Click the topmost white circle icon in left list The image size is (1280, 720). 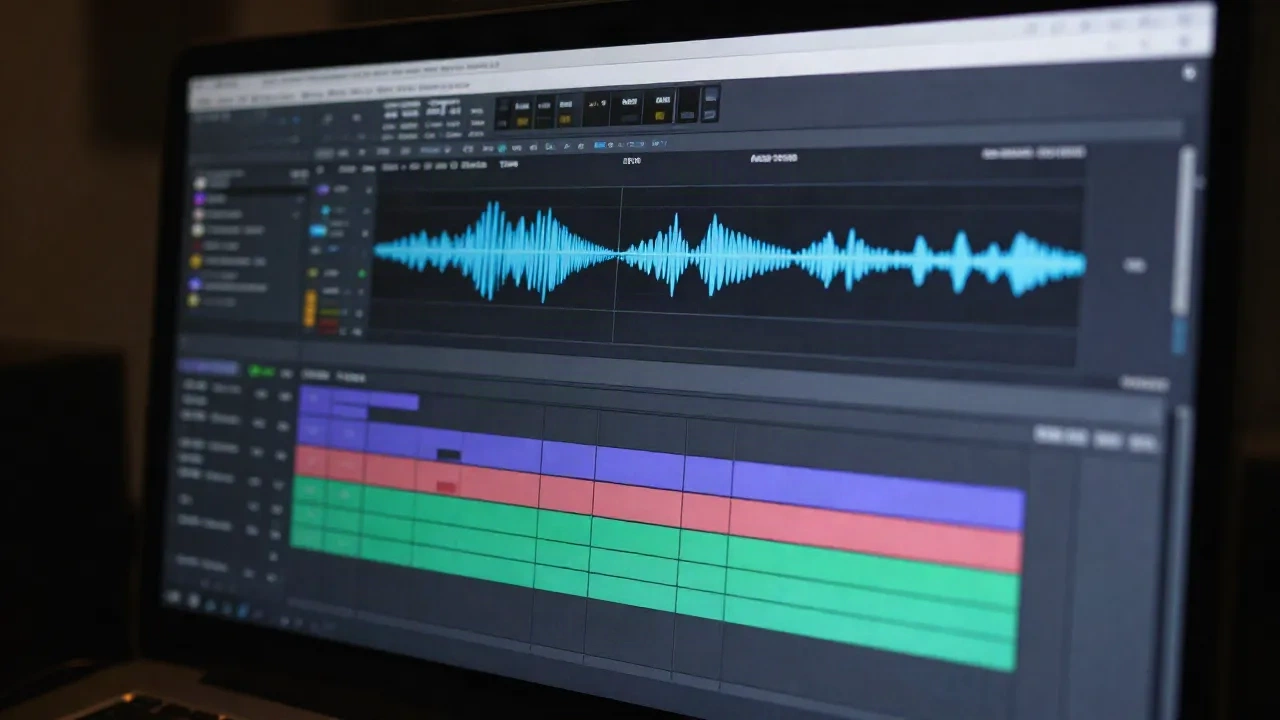tap(199, 183)
